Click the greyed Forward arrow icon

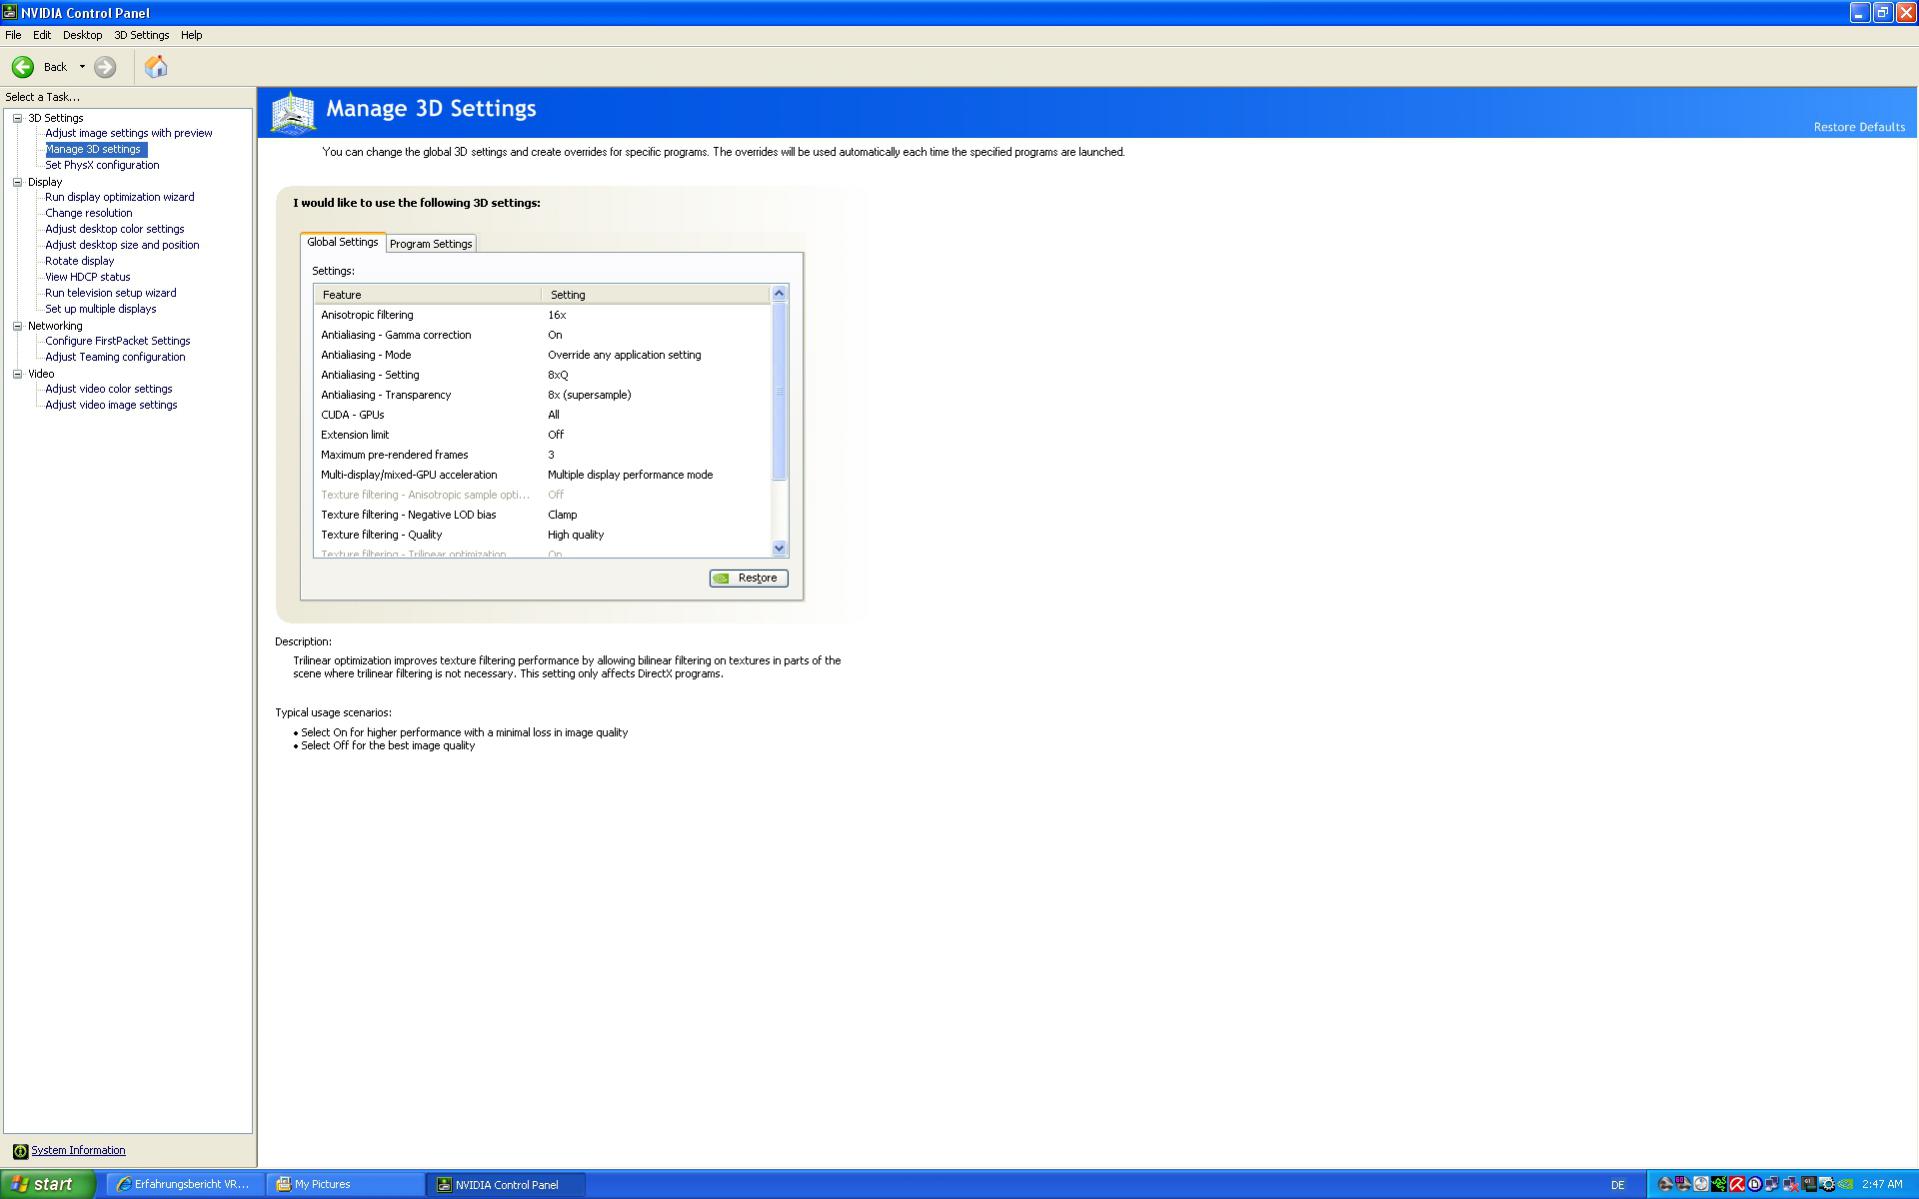point(105,67)
